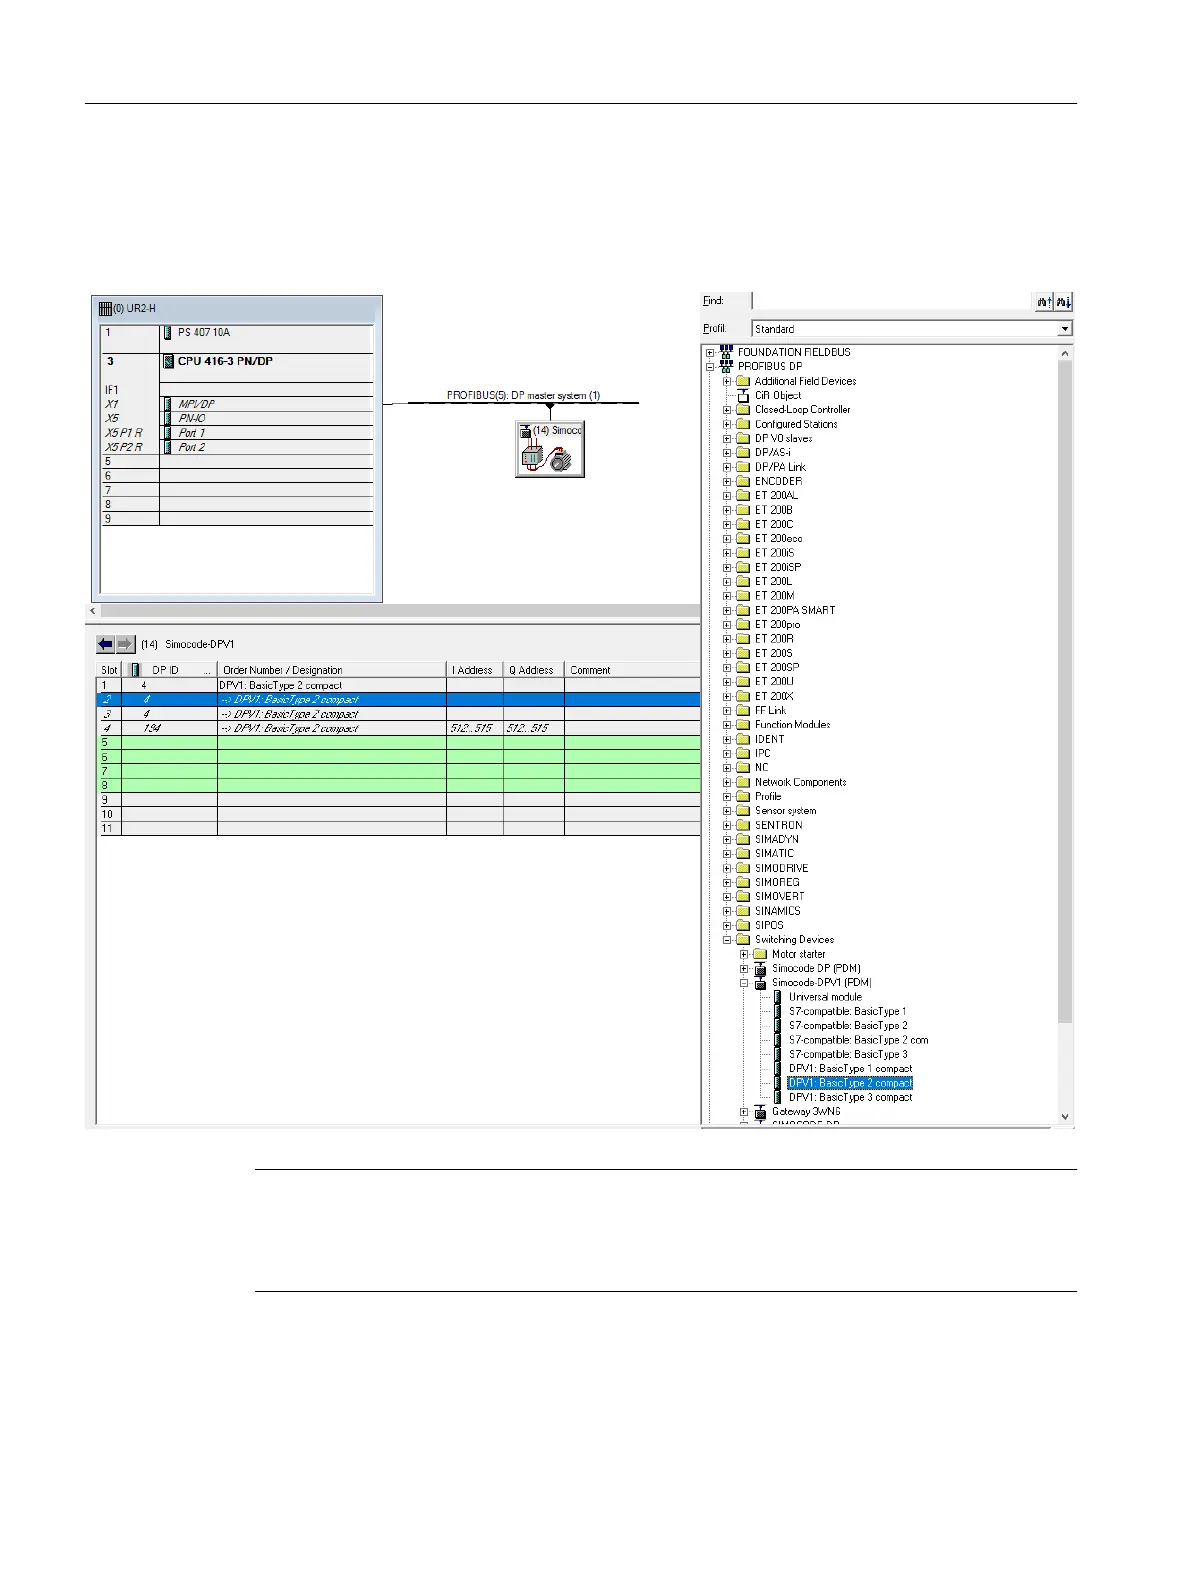Click the Q Address column header

tap(534, 670)
